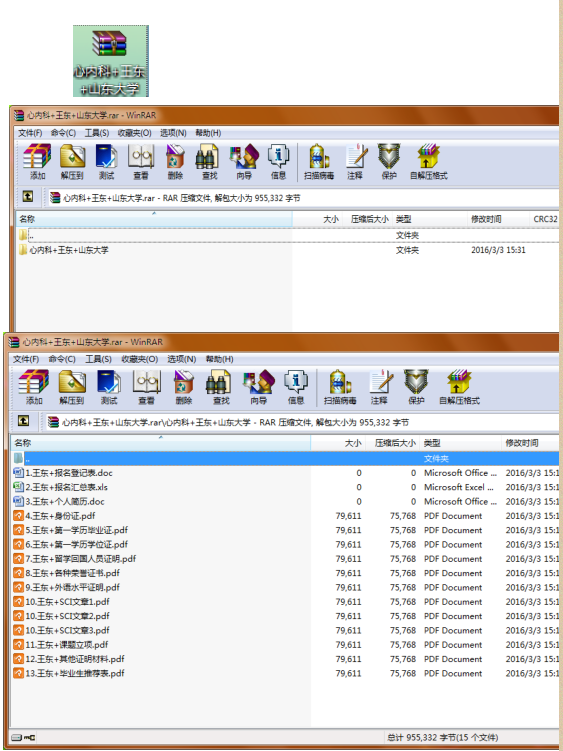This screenshot has width=563, height=751.
Task: Sort by the 大小 column header in the lower window
Action: pos(338,443)
